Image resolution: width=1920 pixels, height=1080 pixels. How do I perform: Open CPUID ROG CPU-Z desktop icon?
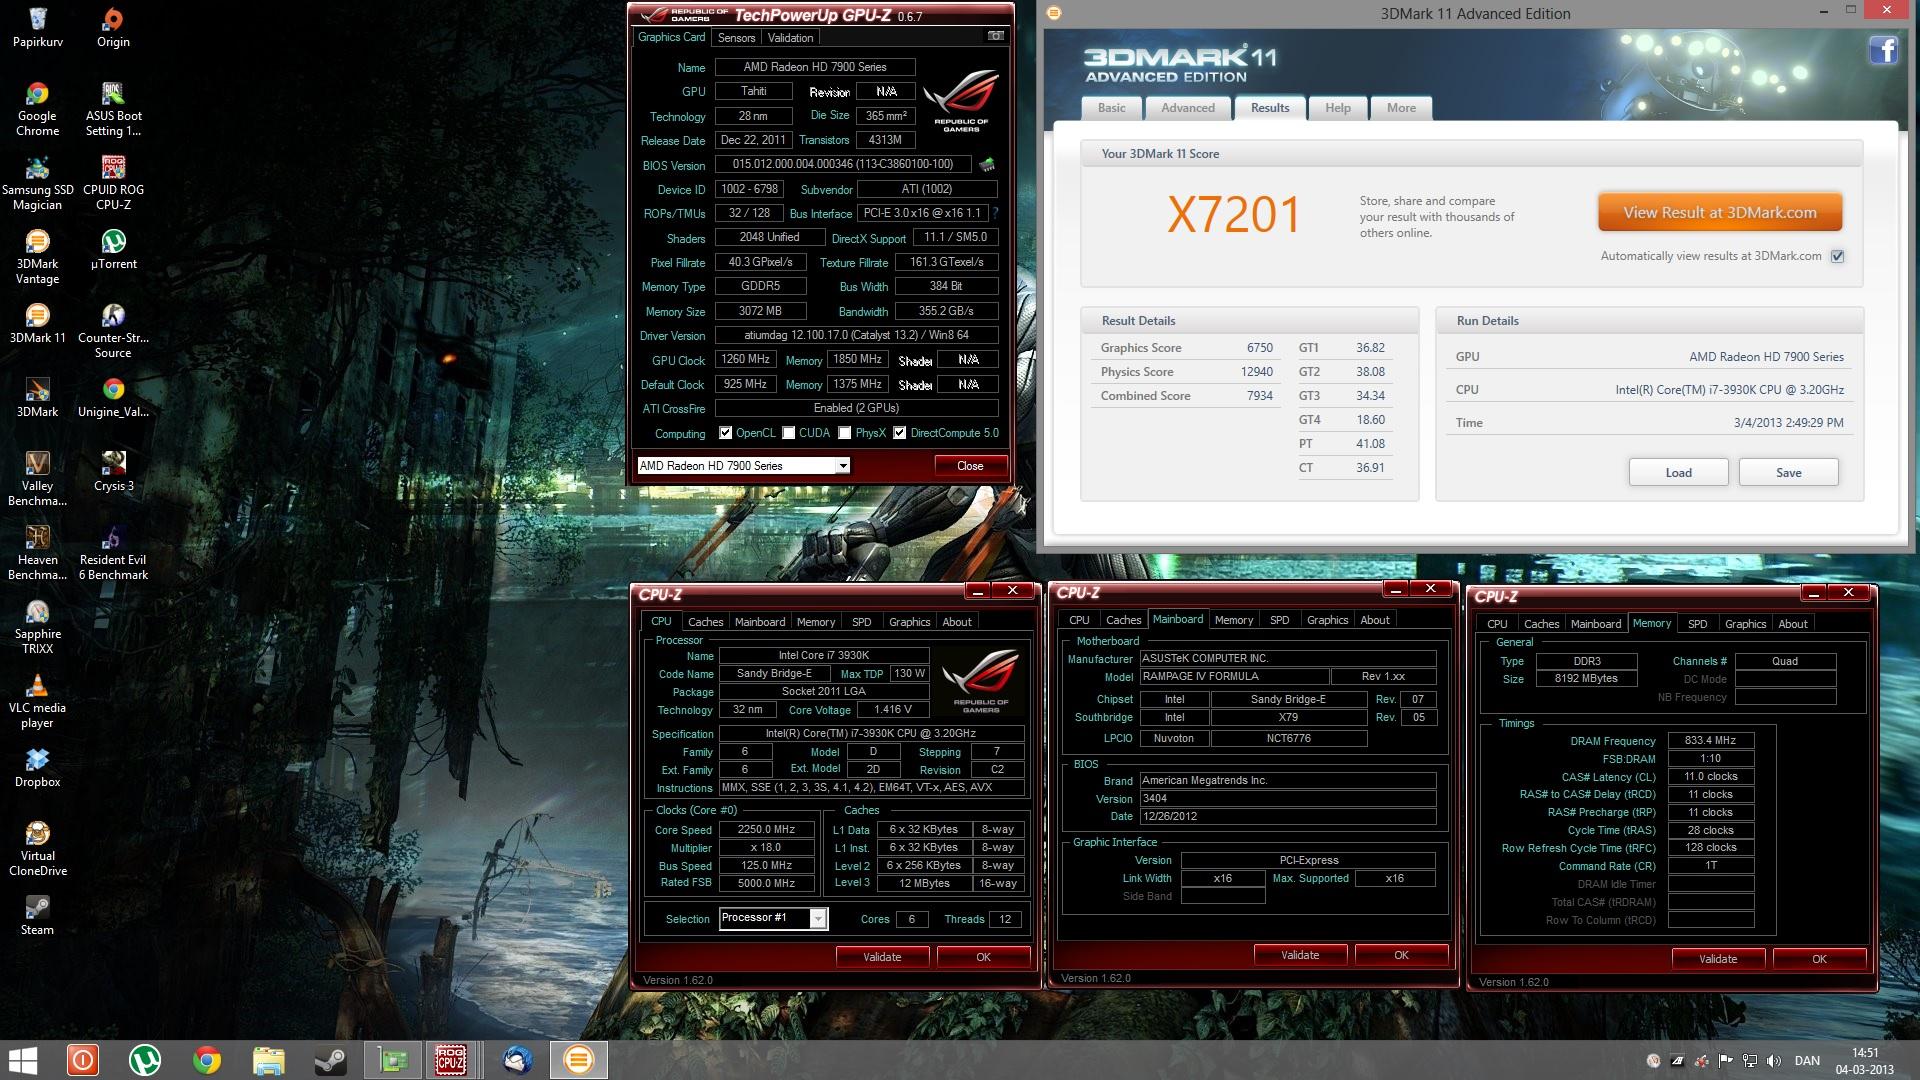[113, 182]
